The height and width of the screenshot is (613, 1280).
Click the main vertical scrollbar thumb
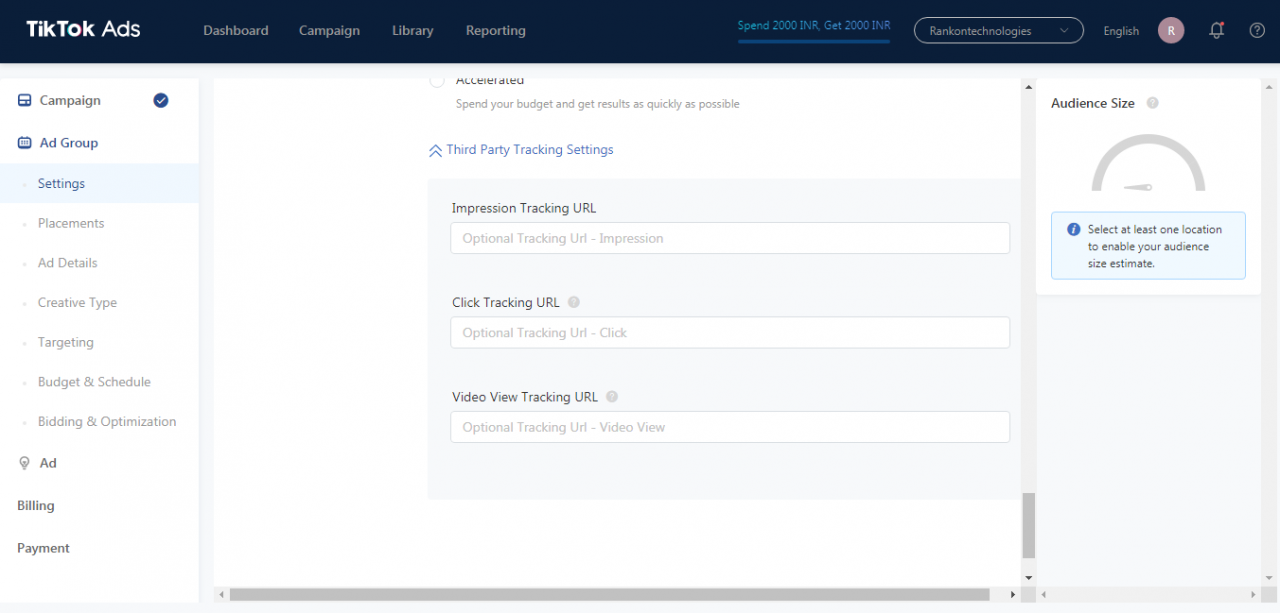(x=1029, y=525)
